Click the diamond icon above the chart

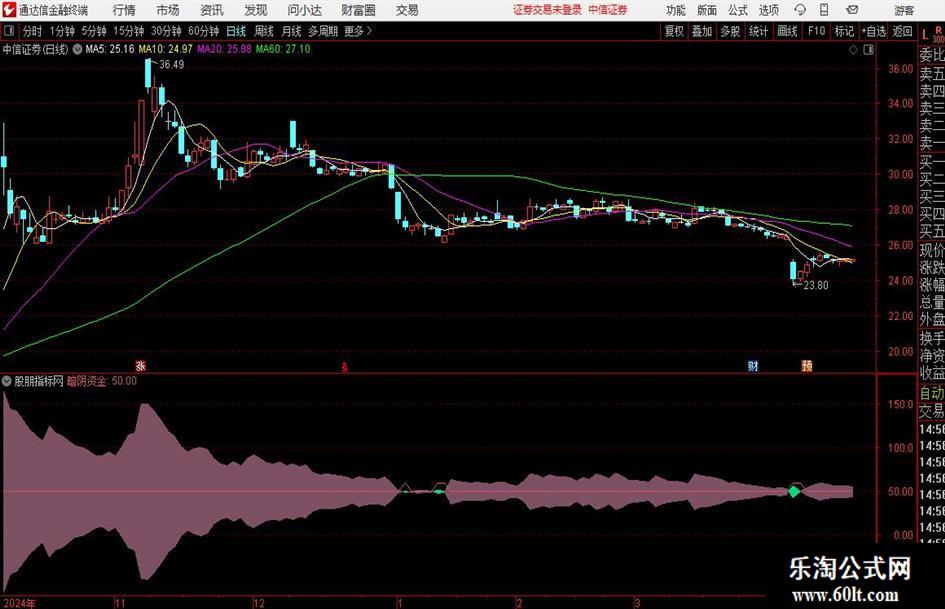(x=853, y=50)
